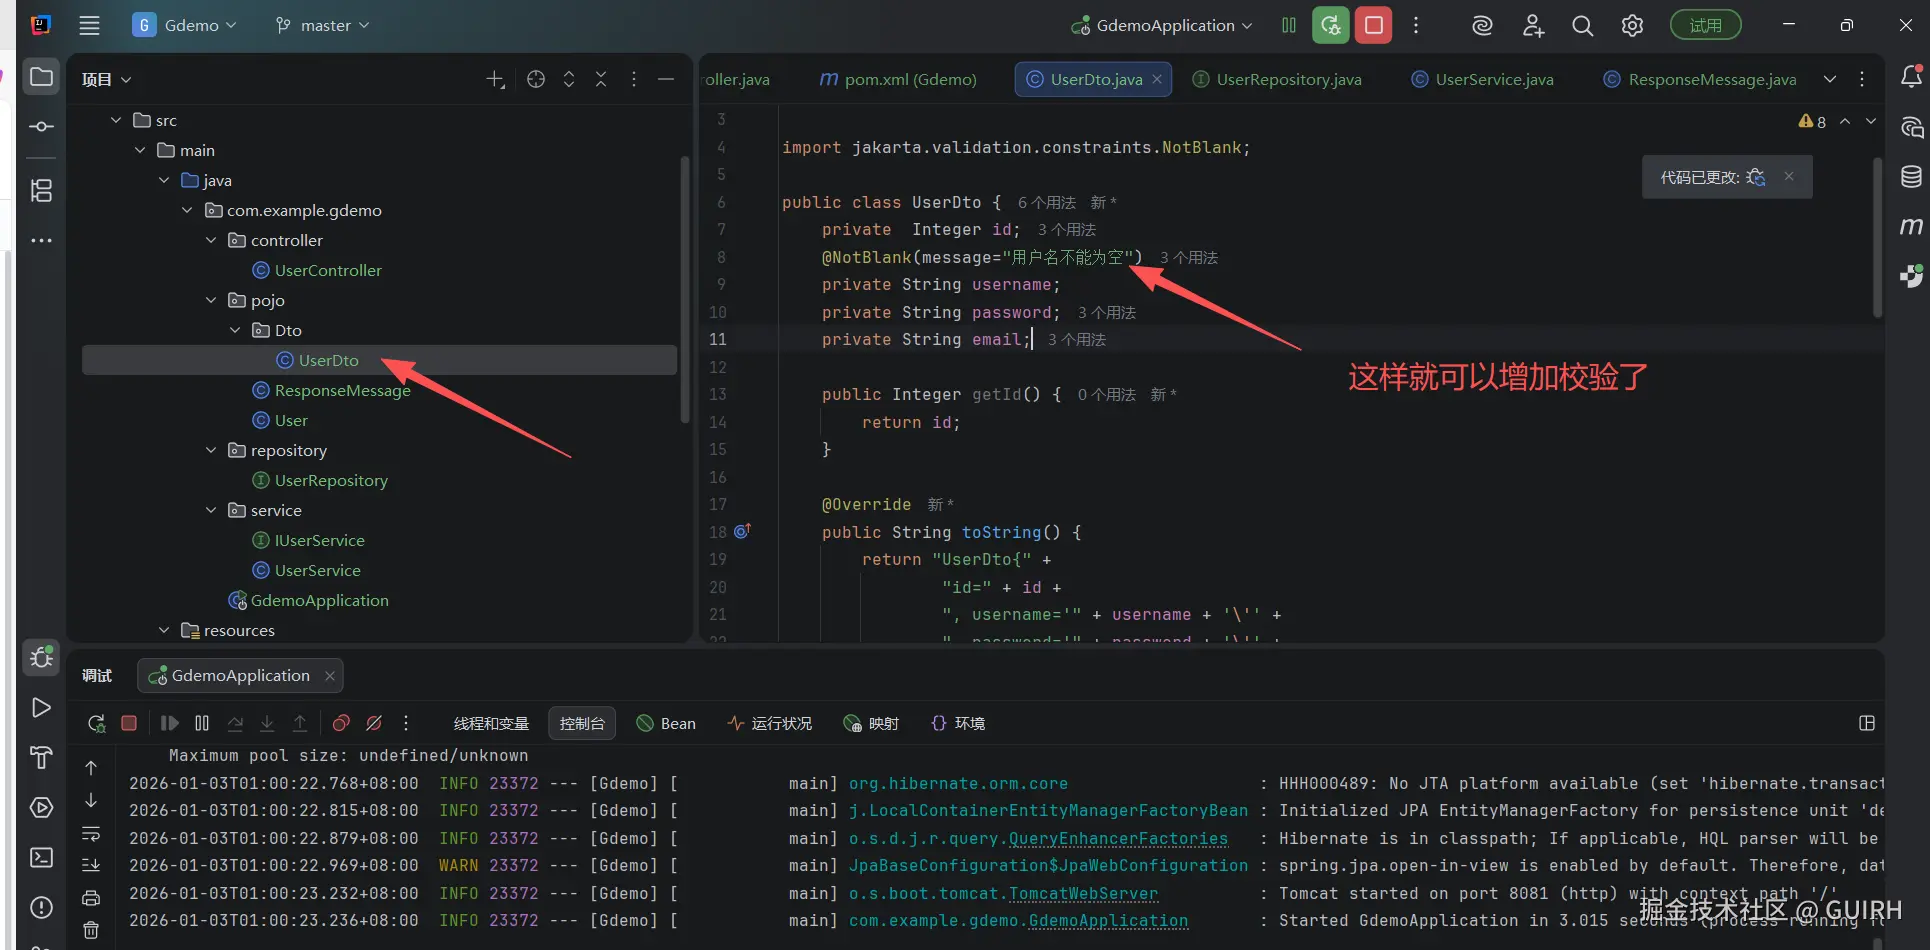Collapse the service package

pyautogui.click(x=211, y=510)
